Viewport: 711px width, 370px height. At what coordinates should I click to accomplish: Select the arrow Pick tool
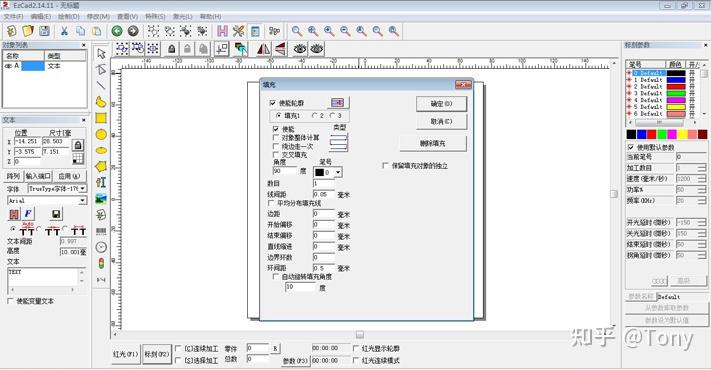101,53
